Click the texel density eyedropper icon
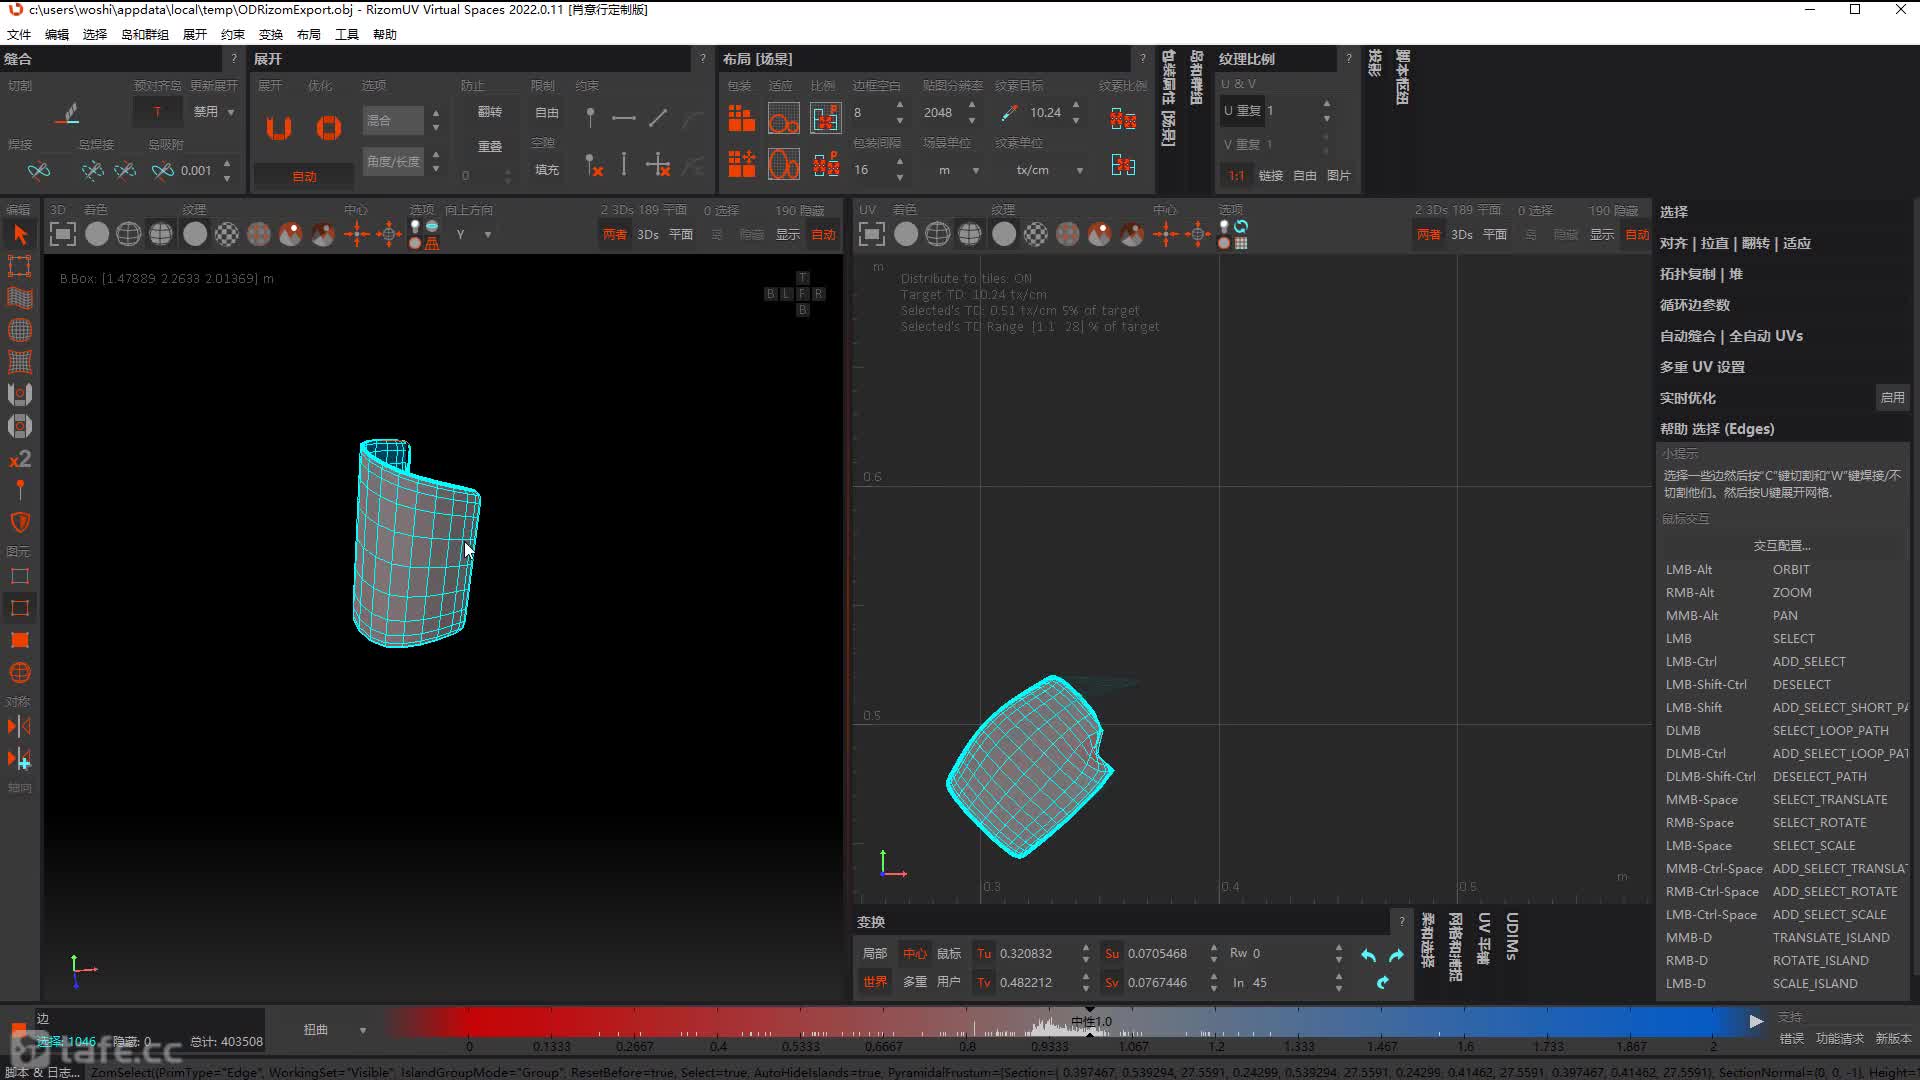The height and width of the screenshot is (1080, 1920). 1009,113
